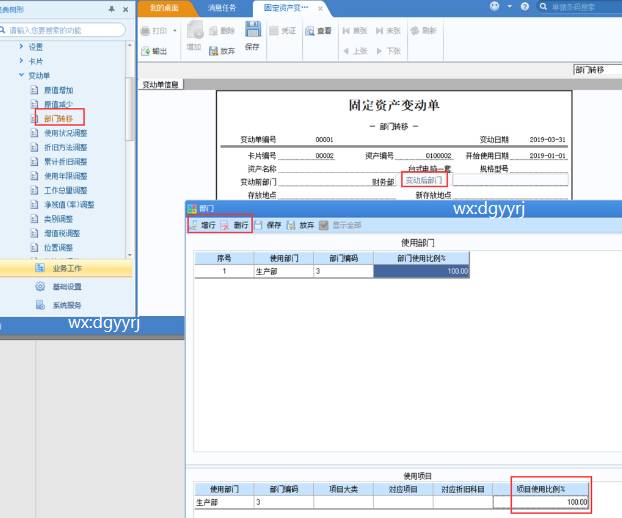
Task: Open 系统服务 in the bottom navigation
Action: (x=40, y=305)
